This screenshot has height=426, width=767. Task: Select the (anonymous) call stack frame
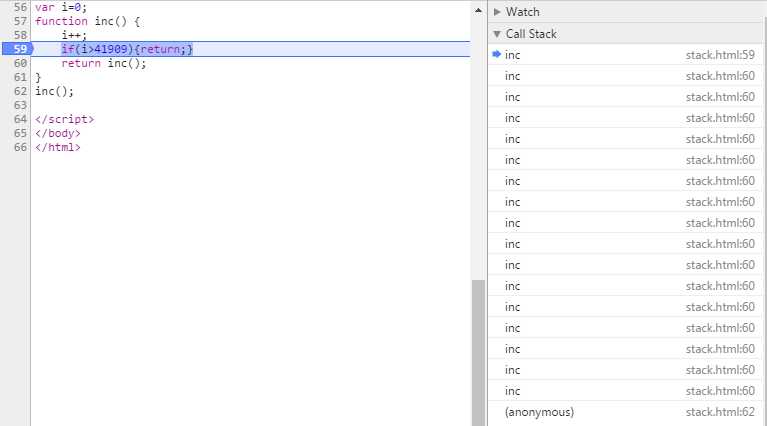626,412
